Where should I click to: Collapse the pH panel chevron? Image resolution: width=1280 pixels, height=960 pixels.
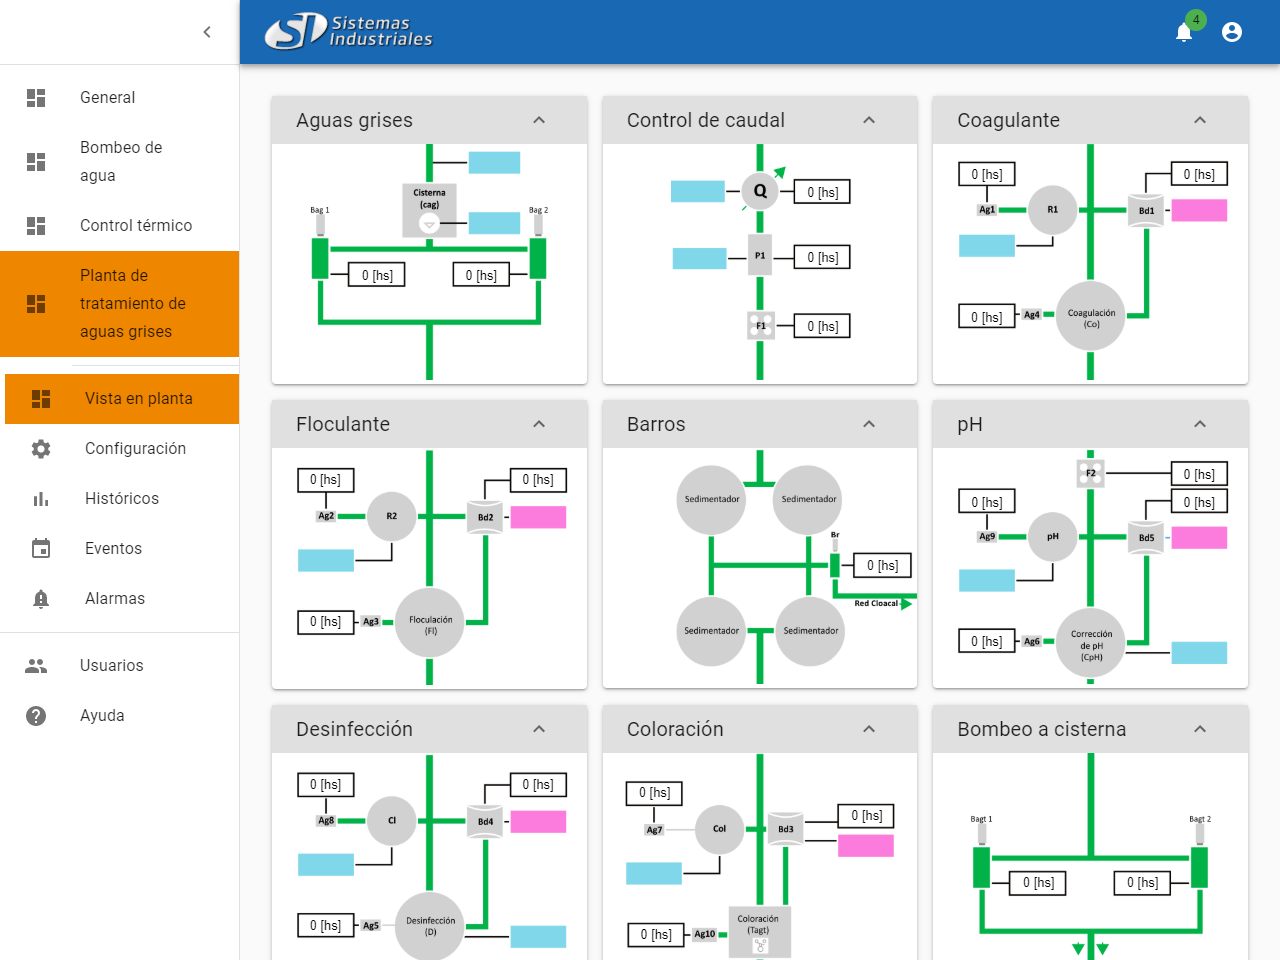tap(1200, 424)
